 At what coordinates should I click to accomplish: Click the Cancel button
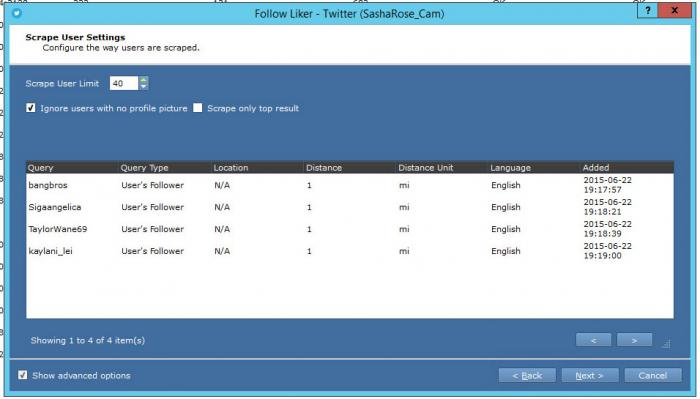coord(653,375)
